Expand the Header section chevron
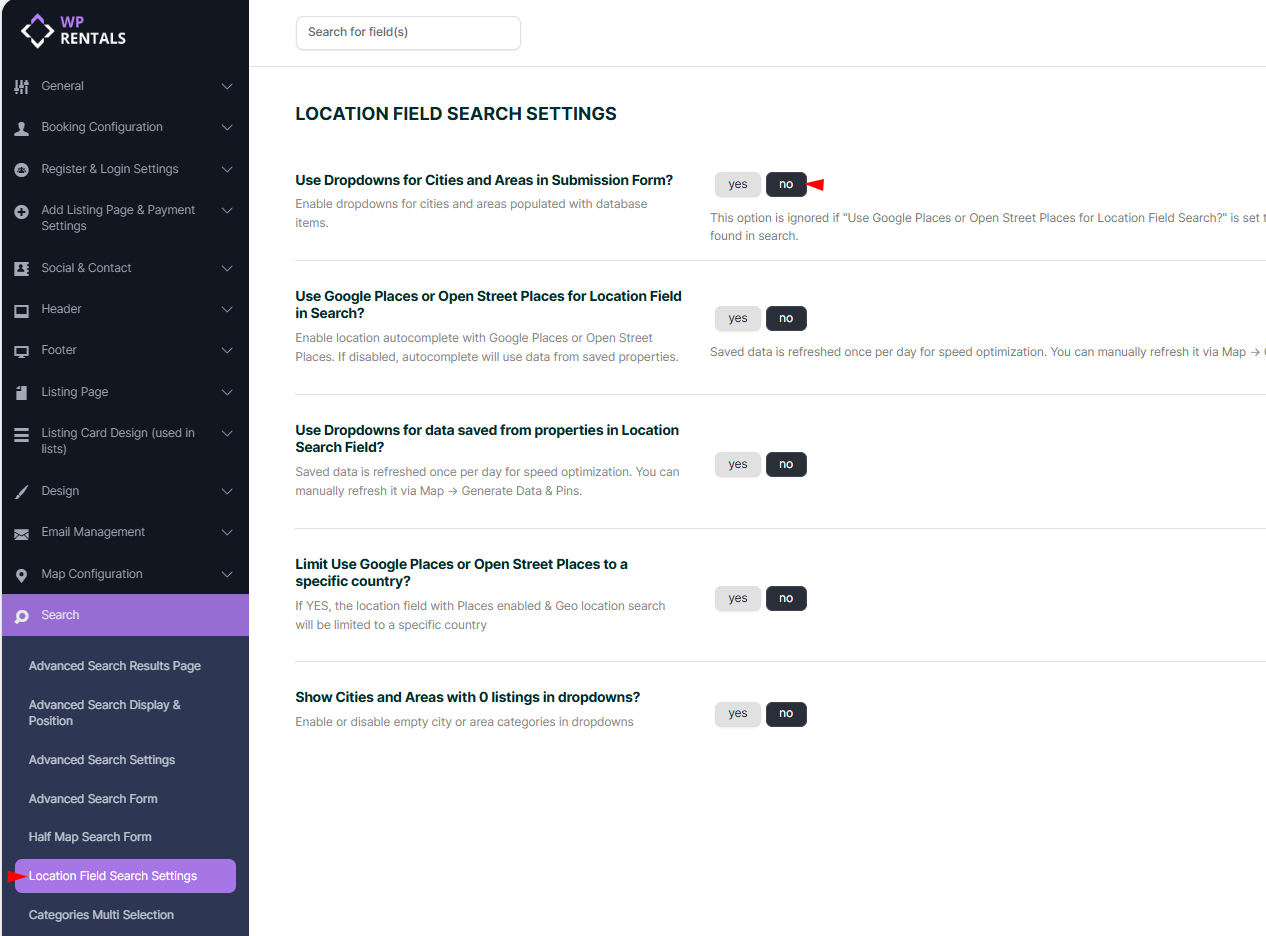 coord(227,310)
